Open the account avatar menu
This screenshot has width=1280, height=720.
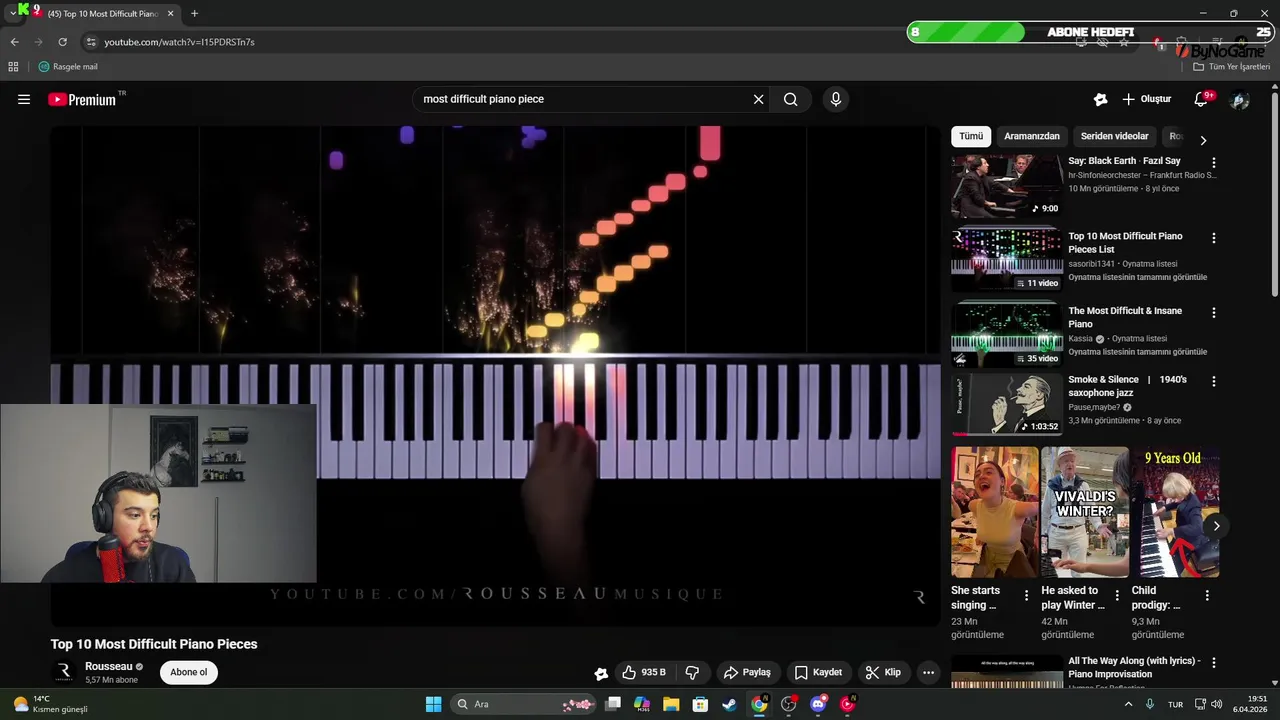tap(1239, 100)
